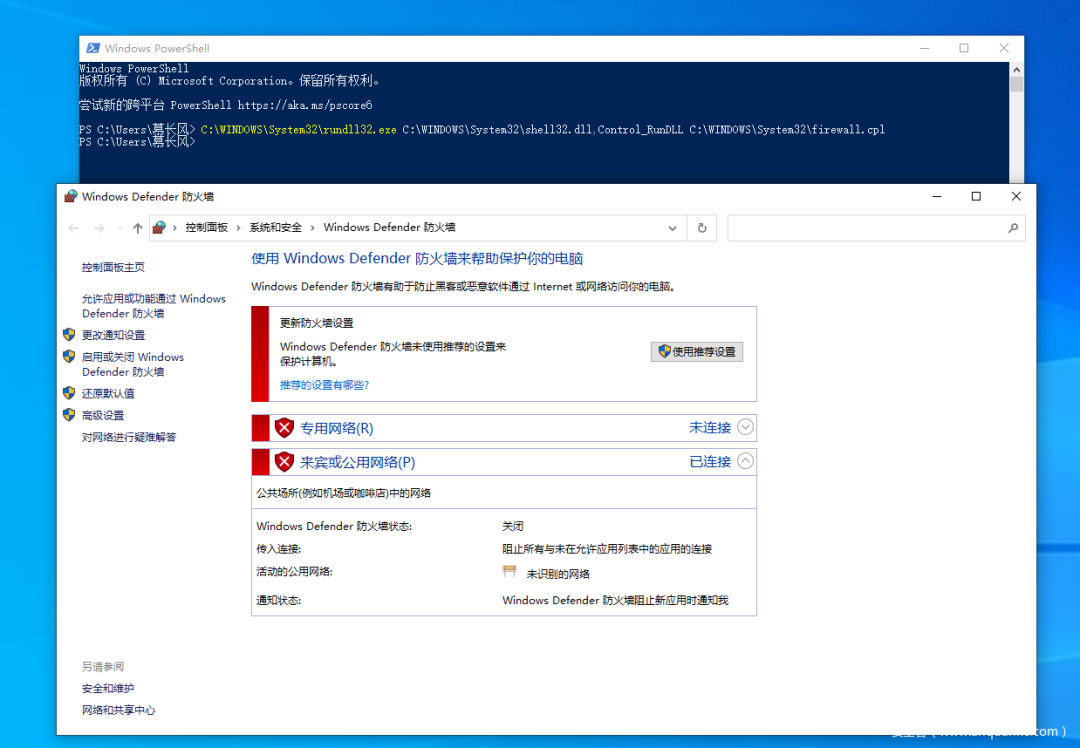Click the PowerShell vertical scrollbar thumb
Image resolution: width=1080 pixels, height=748 pixels.
tap(1017, 84)
